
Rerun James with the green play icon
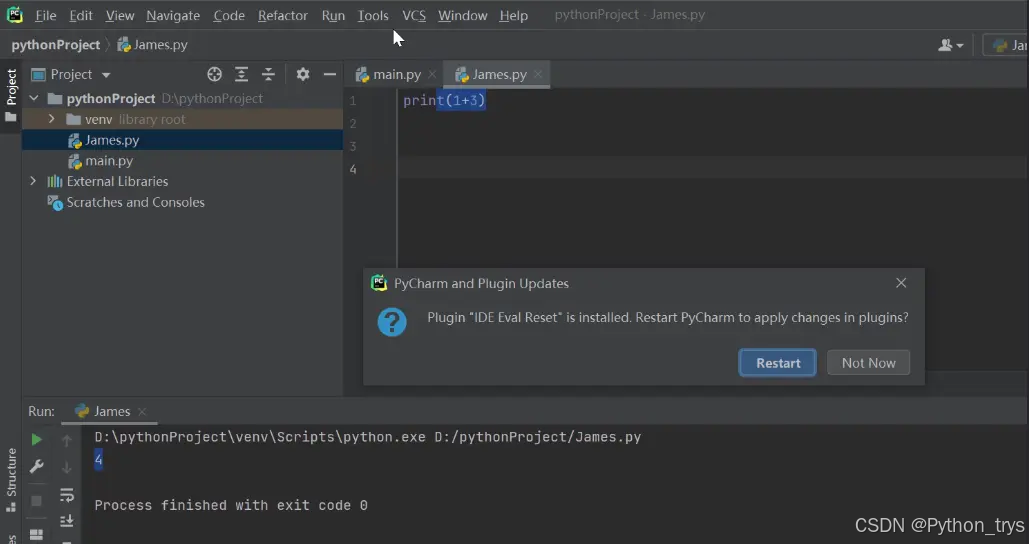(x=37, y=440)
